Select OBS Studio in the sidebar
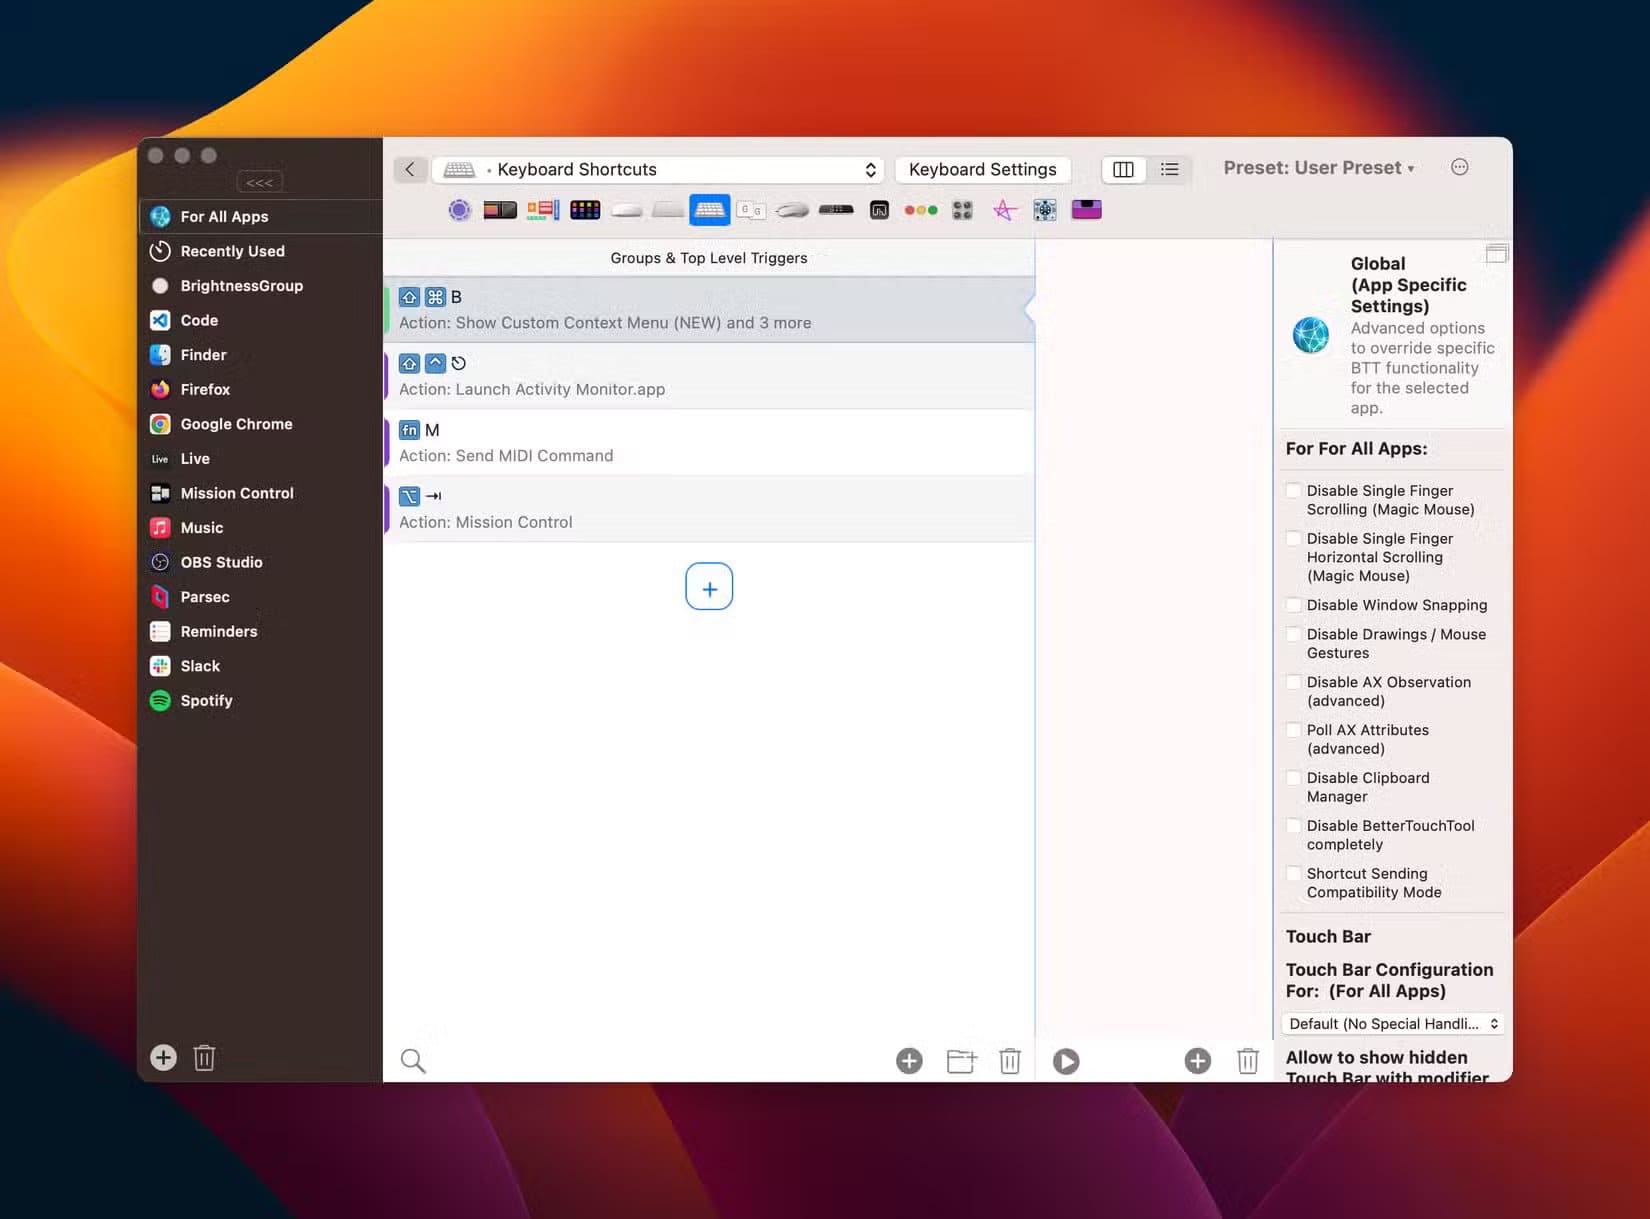The image size is (1650, 1219). click(221, 562)
